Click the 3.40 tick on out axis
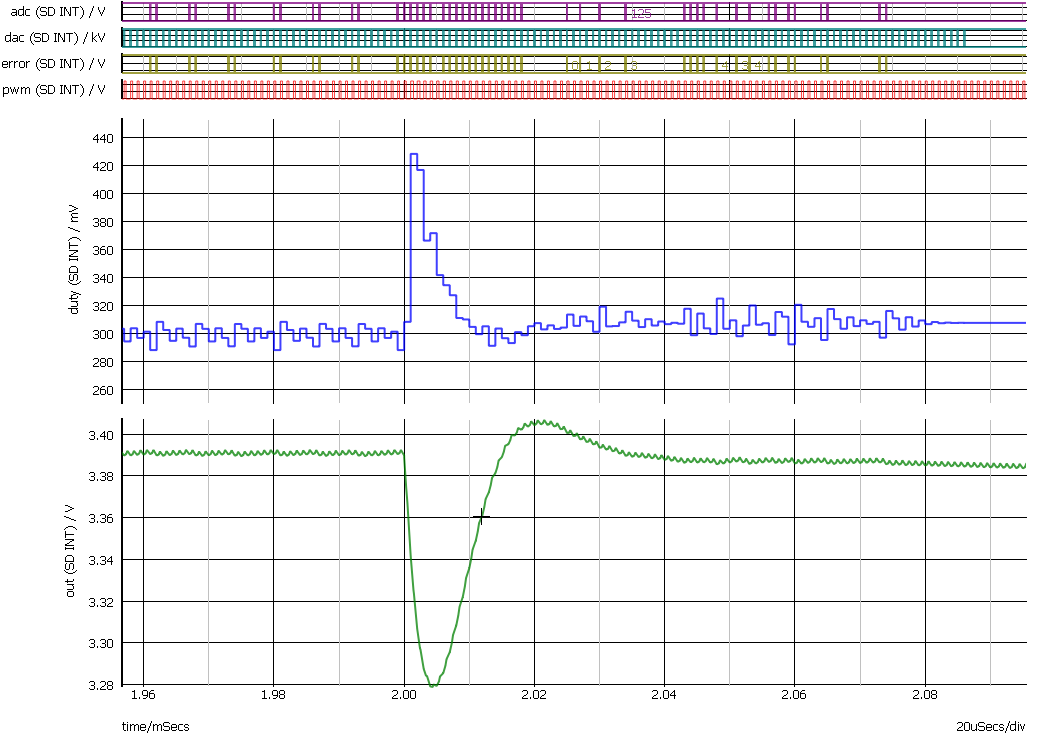Screen dimensions: 1038x744 point(101,435)
